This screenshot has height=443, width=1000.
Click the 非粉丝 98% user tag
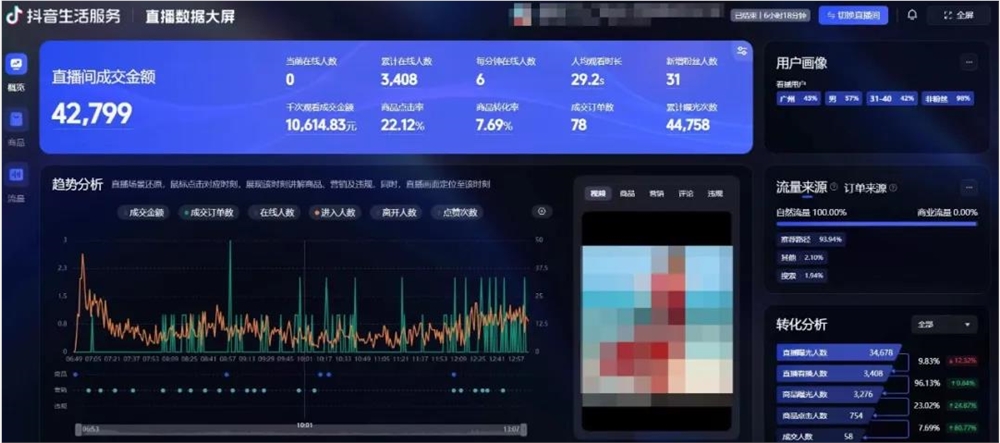pyautogui.click(x=948, y=99)
